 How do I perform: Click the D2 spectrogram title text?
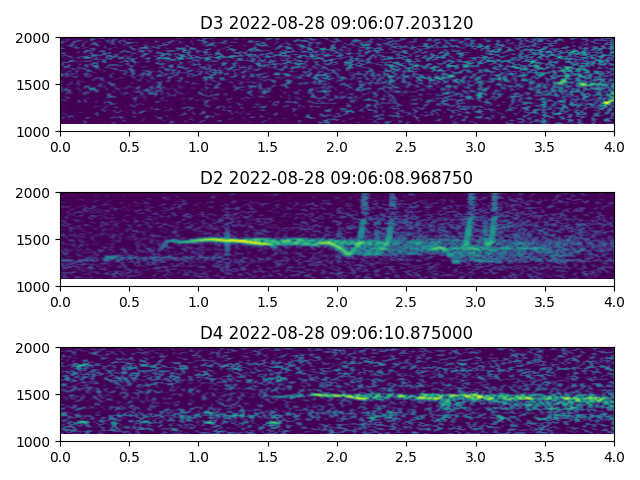pos(337,178)
